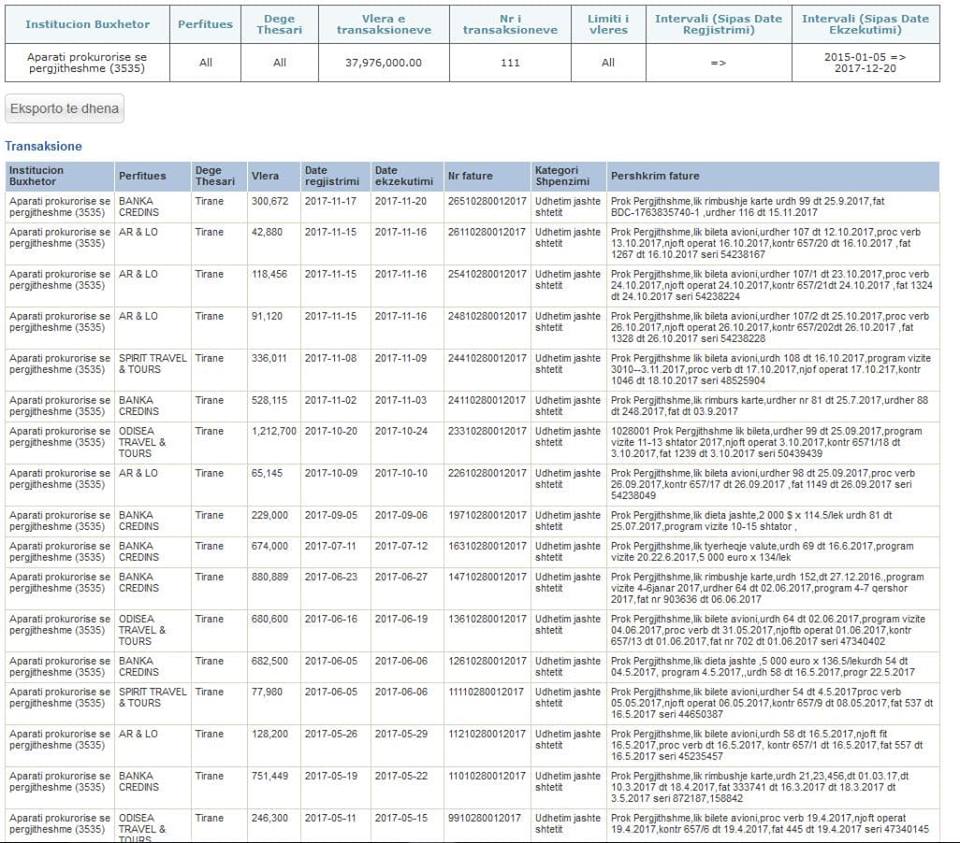Viewport: 960px width, 843px height.
Task: Select ODISEA TRAVEL & TOURS in 1,212,700 row
Action: [142, 442]
